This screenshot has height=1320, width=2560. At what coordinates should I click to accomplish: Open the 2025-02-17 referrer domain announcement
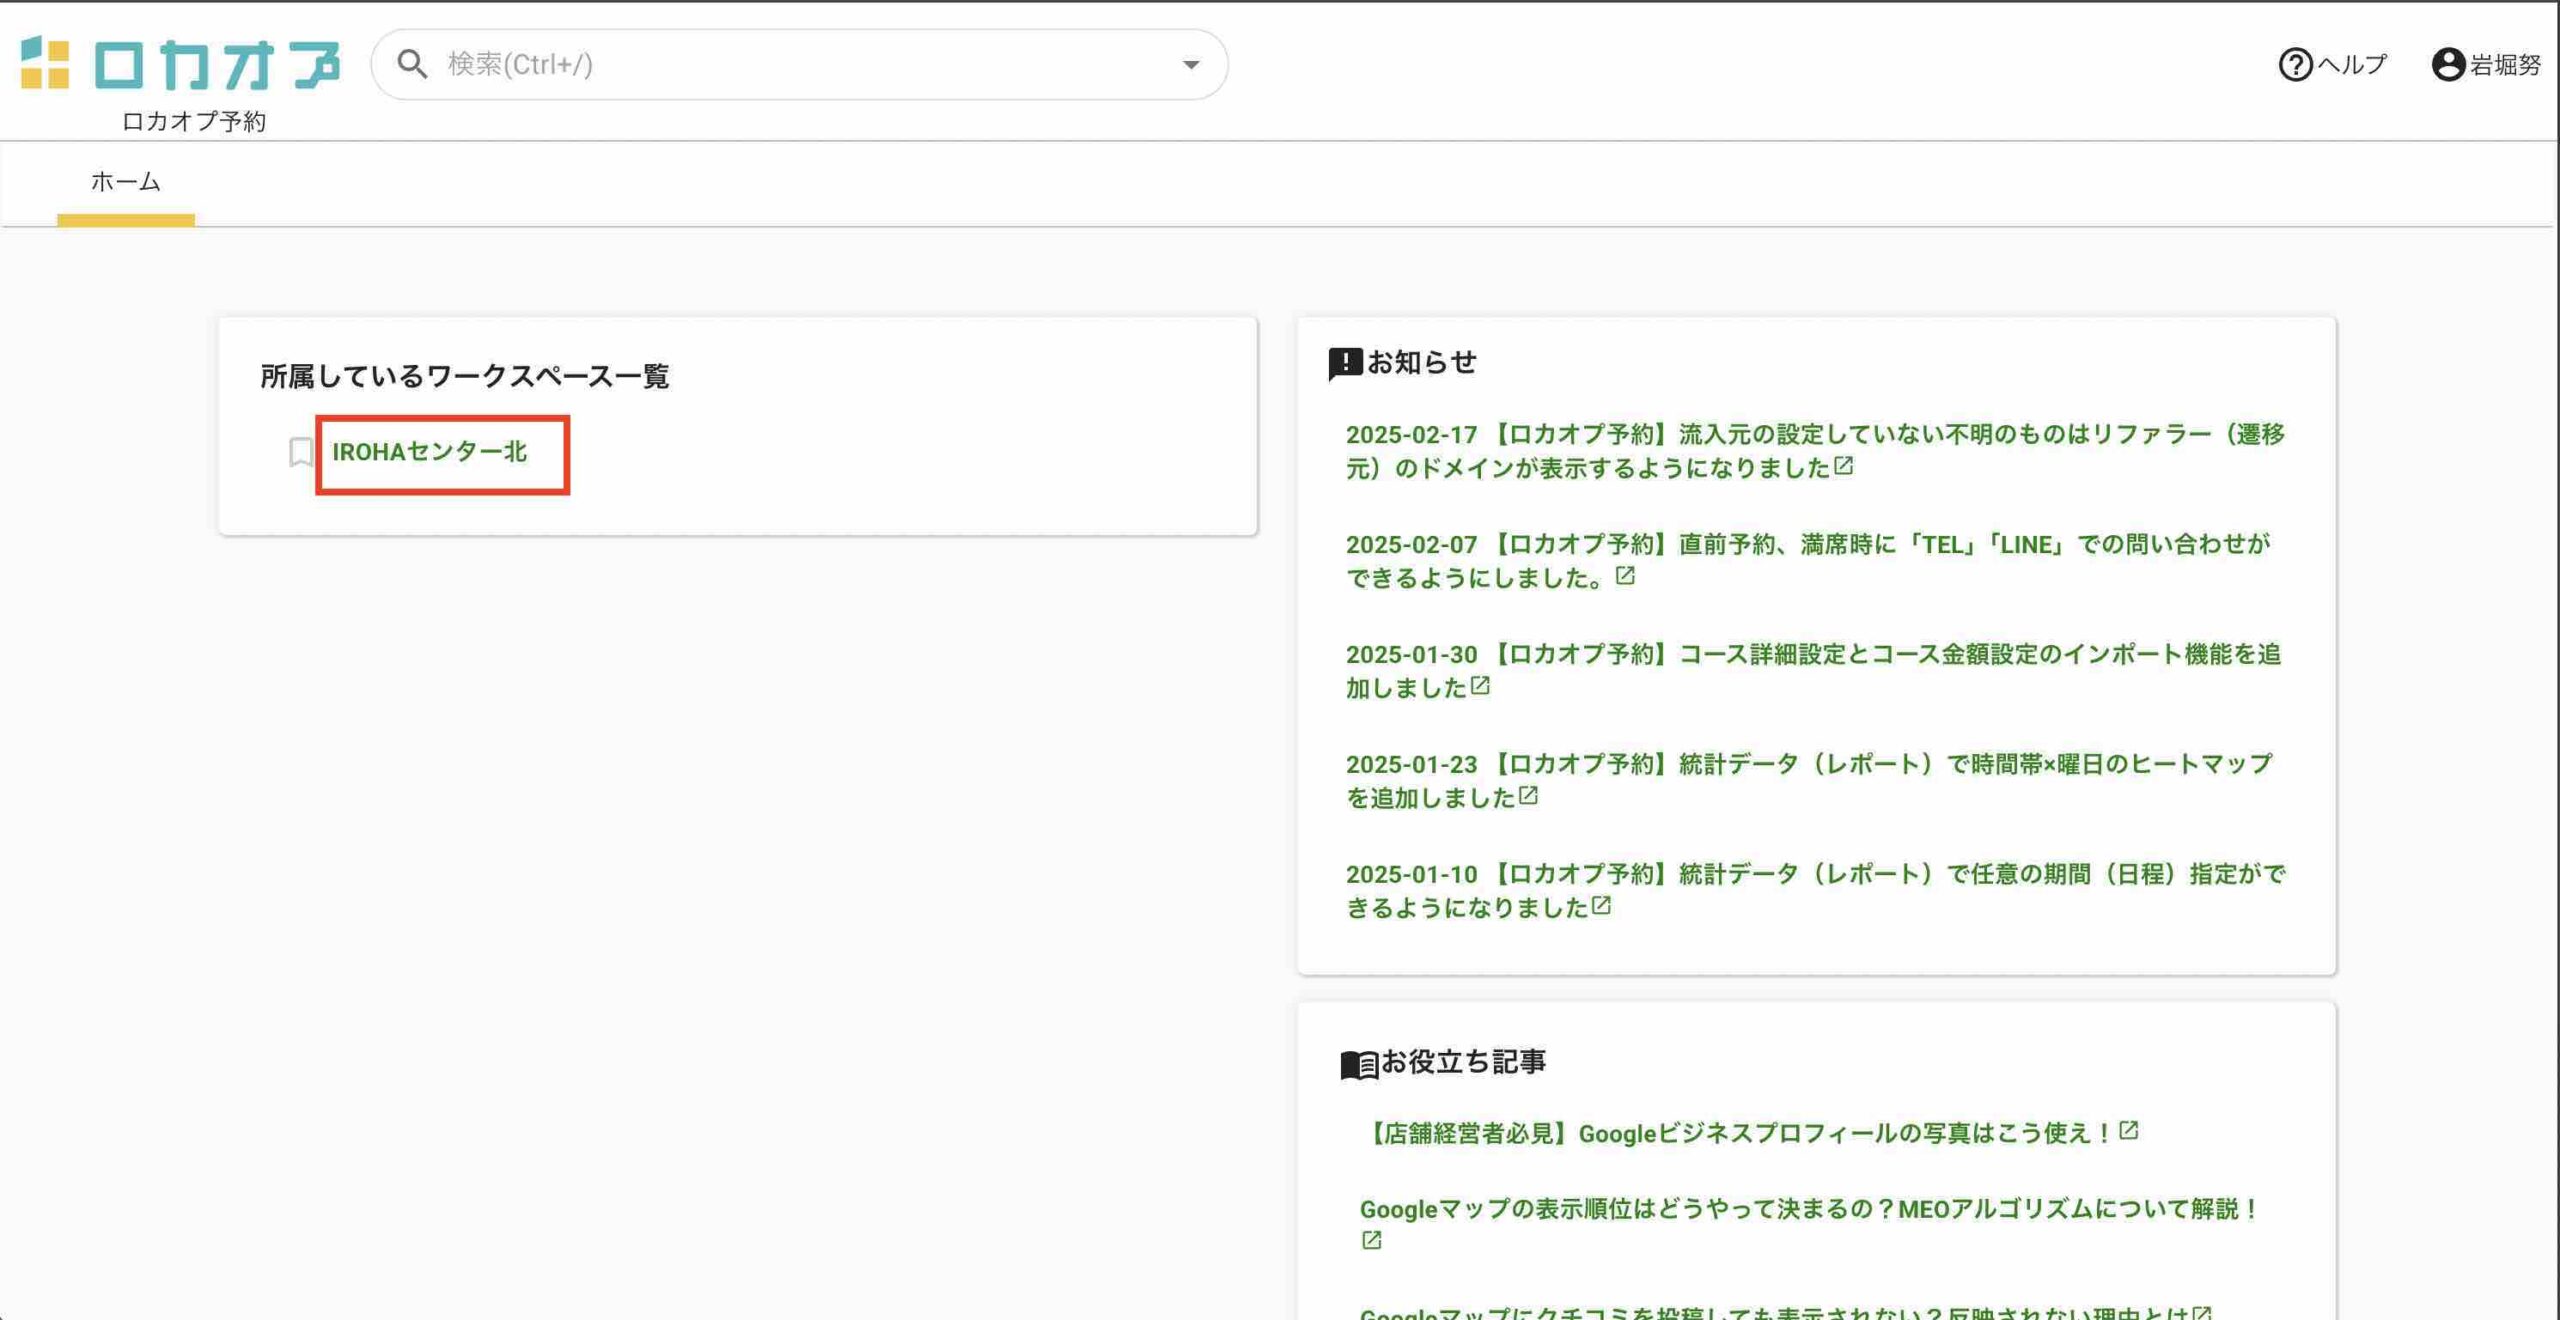coord(1814,435)
